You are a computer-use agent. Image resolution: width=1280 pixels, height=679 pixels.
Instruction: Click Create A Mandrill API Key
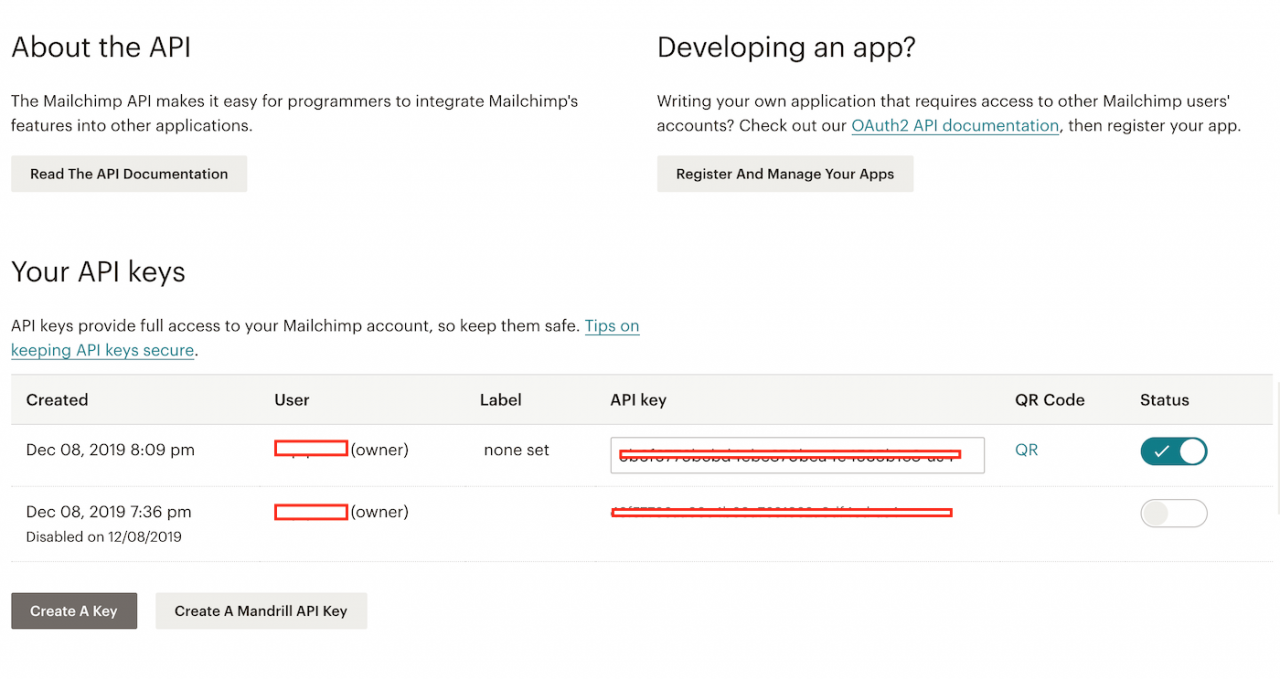[x=261, y=611]
